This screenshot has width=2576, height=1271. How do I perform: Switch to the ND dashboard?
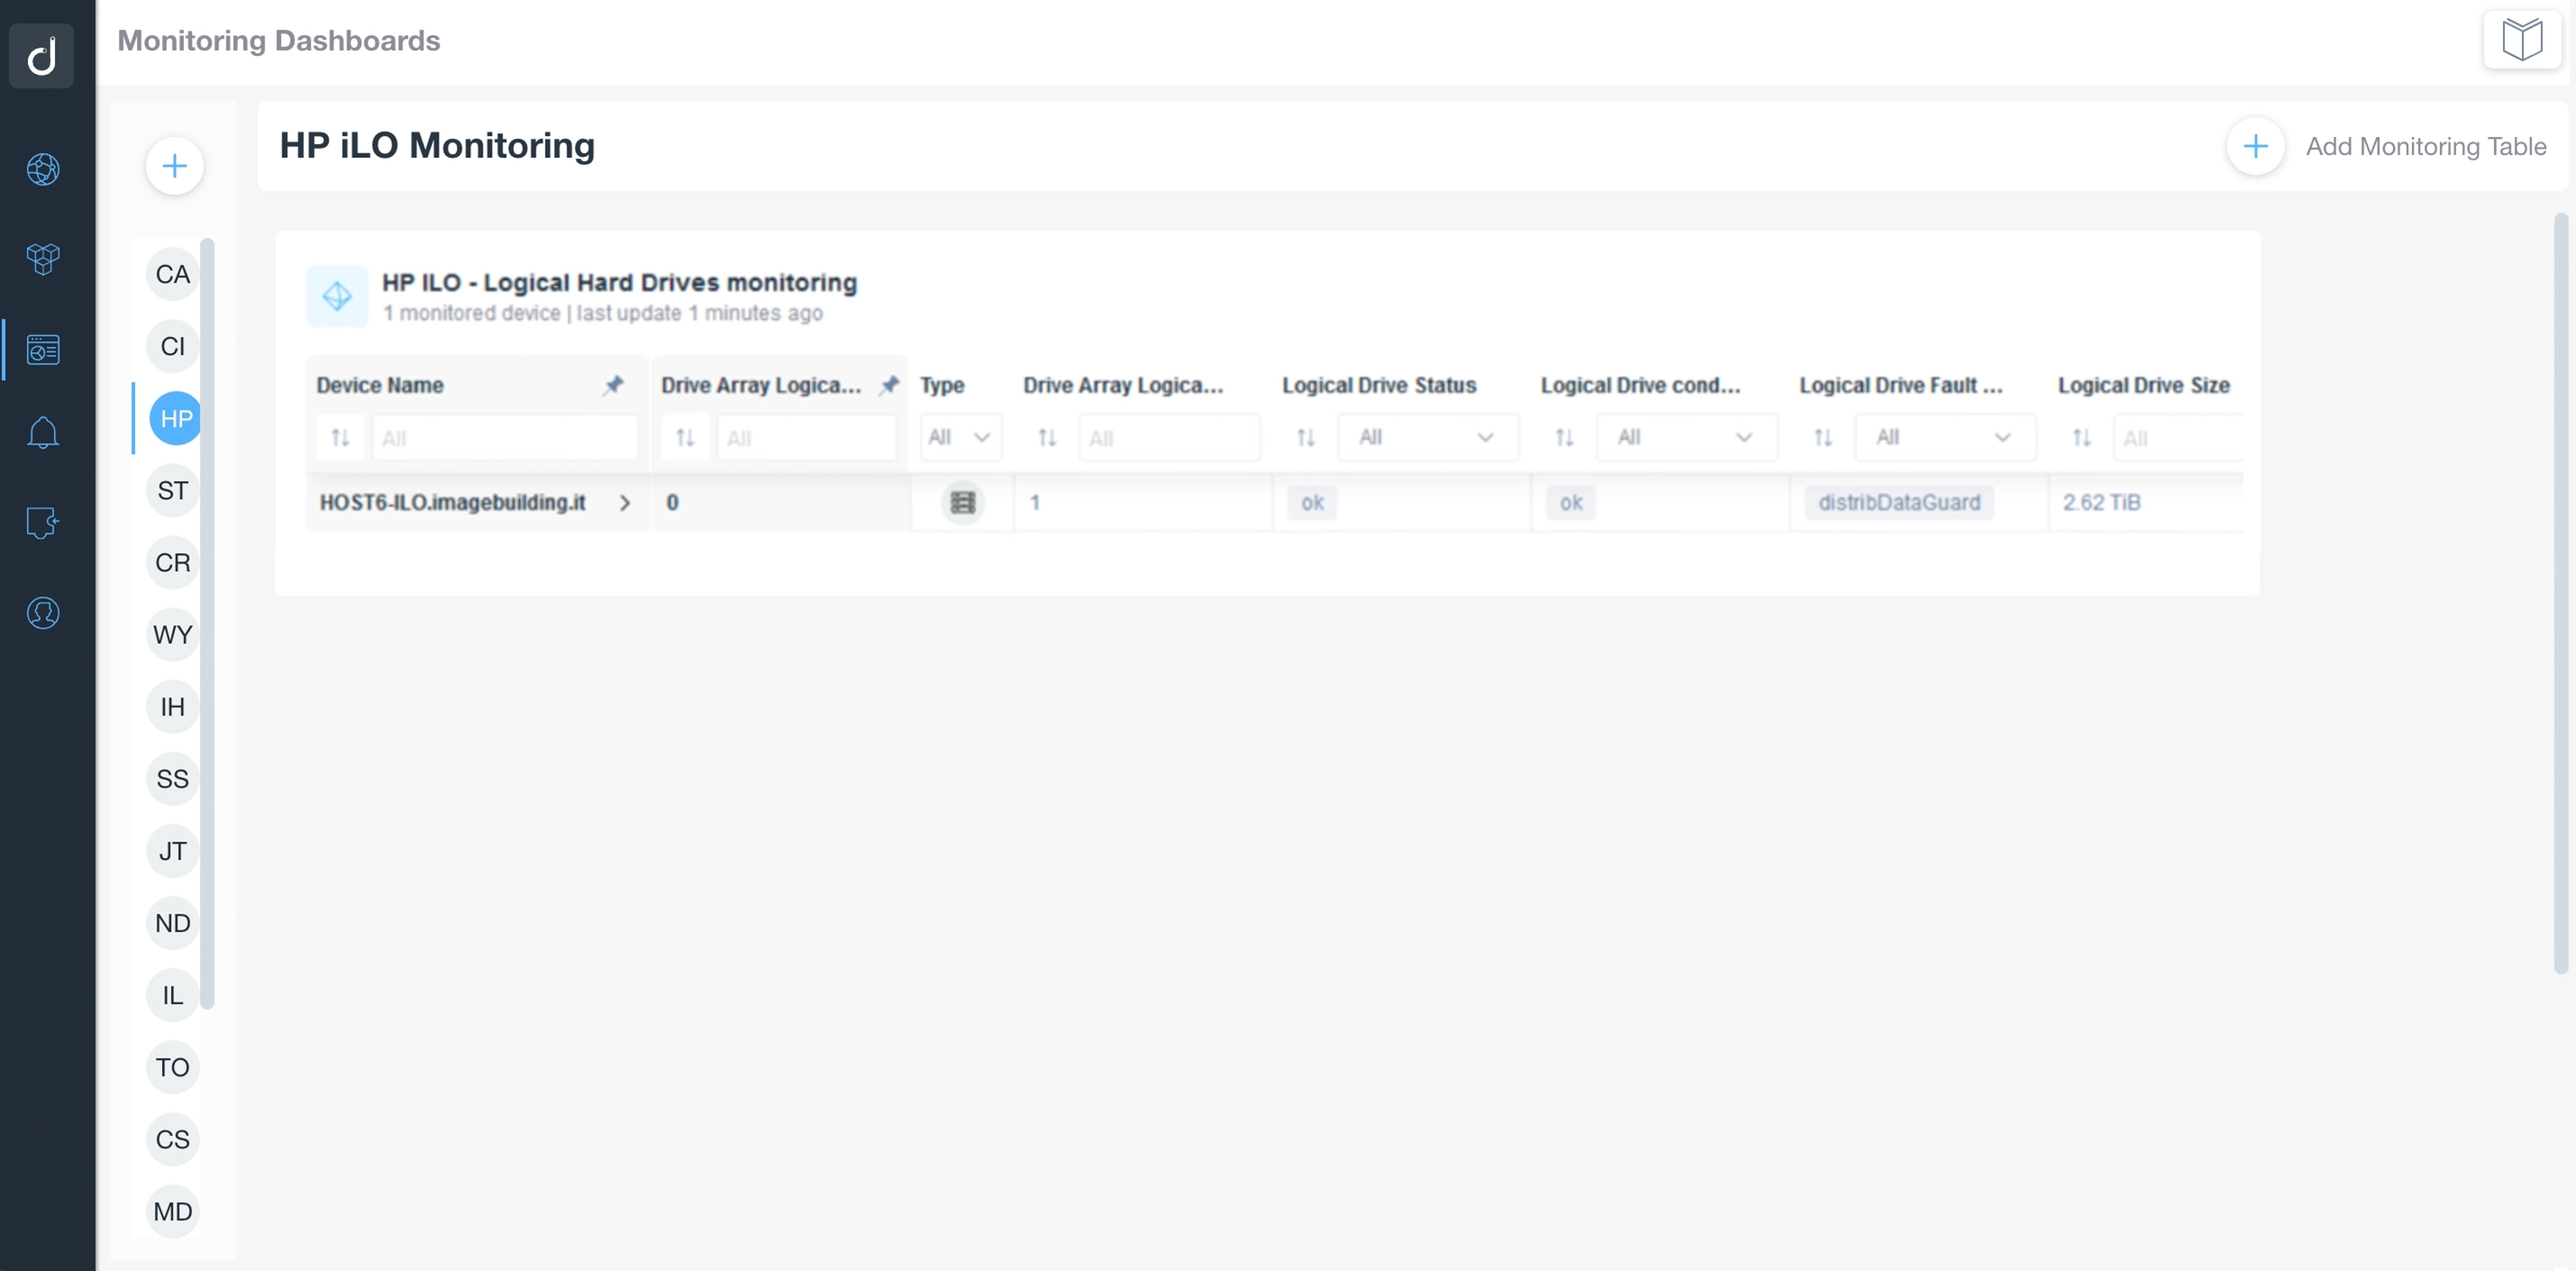(x=173, y=923)
